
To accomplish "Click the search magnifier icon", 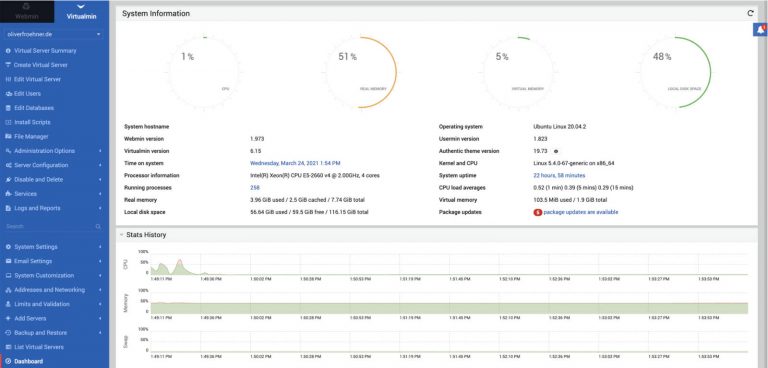I will click(x=98, y=226).
